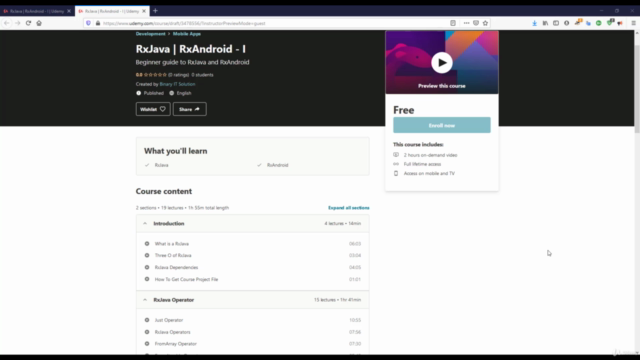Click '2 hours on-demand video' text
This screenshot has width=640, height=360.
click(431, 155)
